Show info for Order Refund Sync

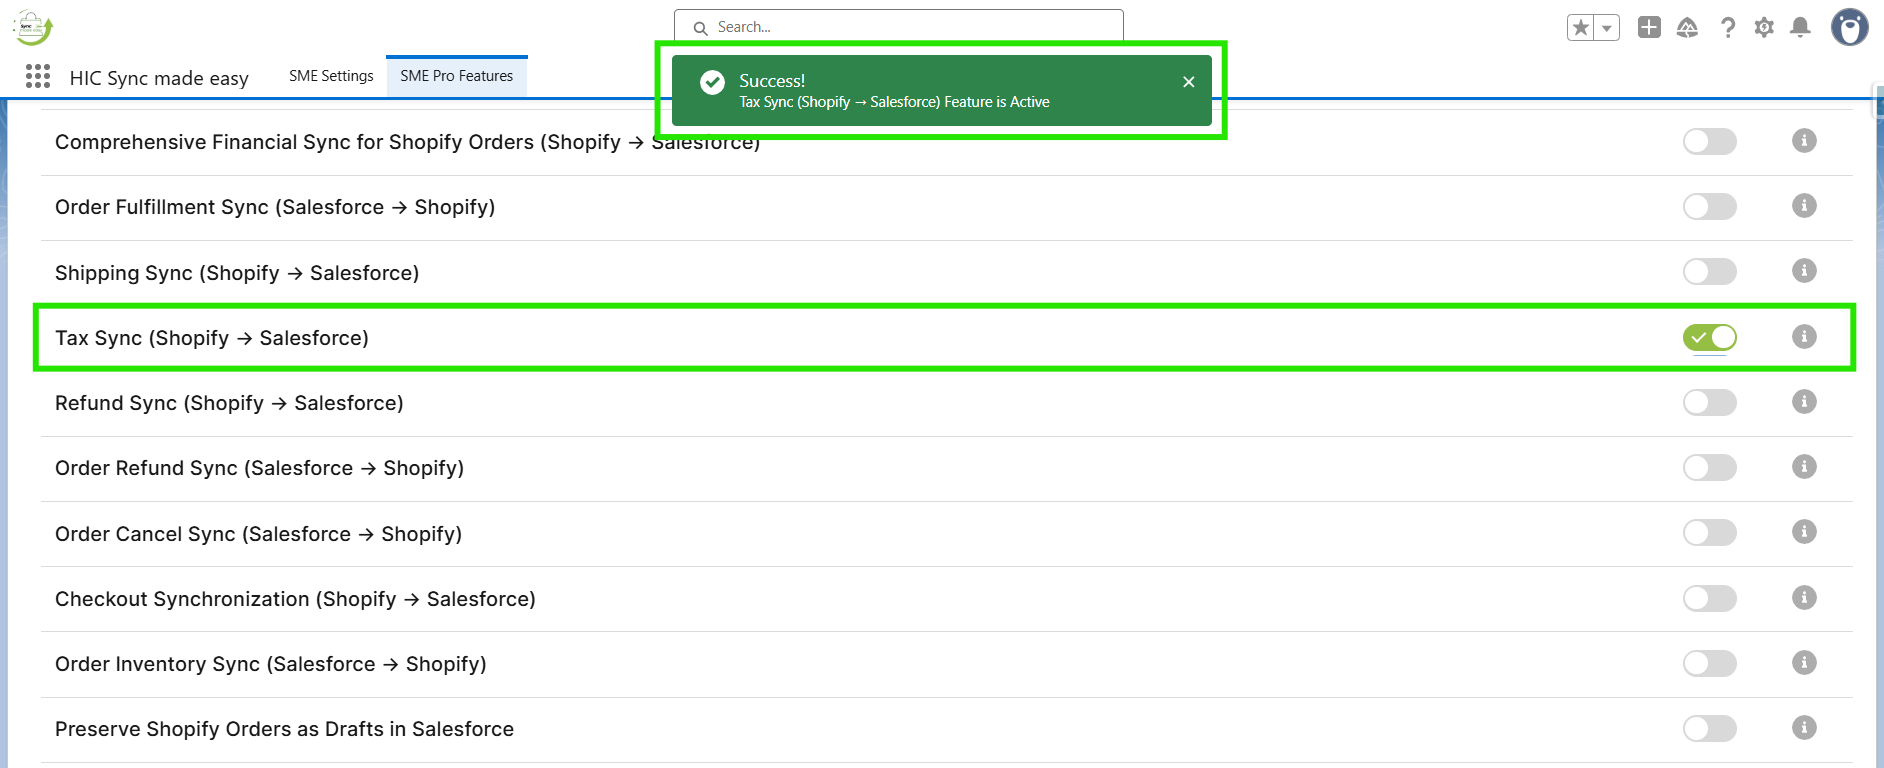click(x=1804, y=467)
